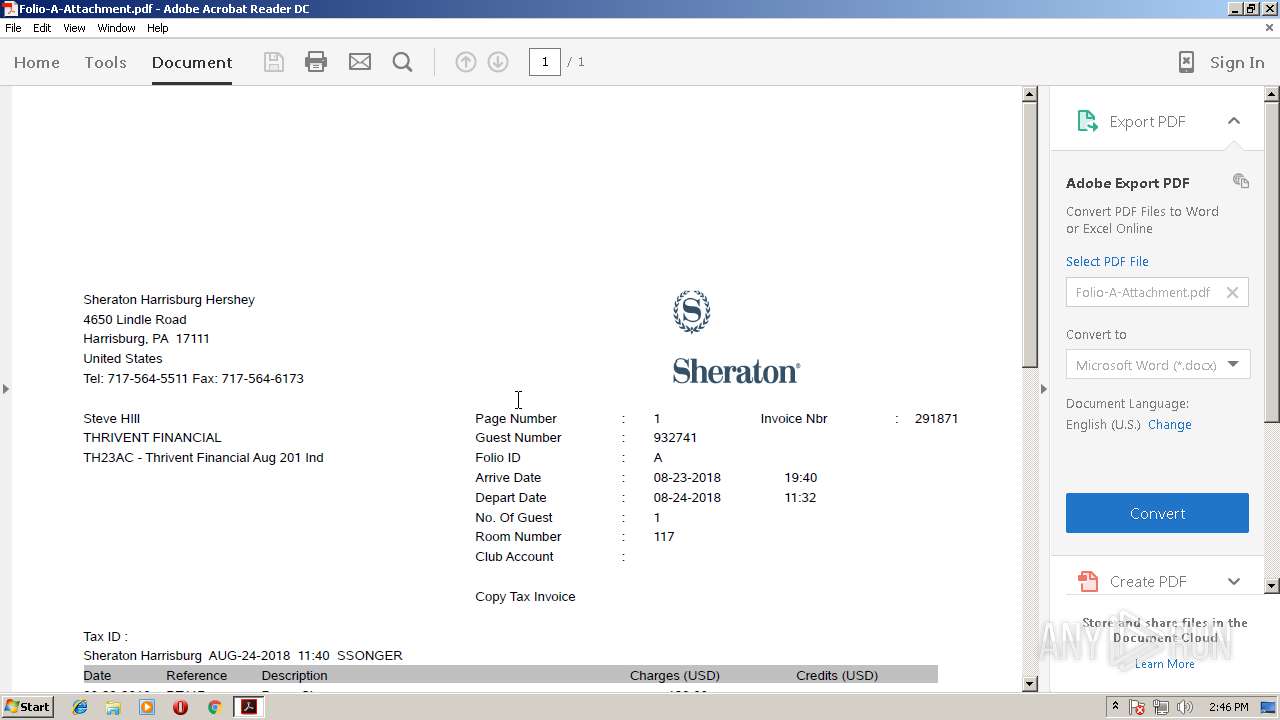This screenshot has height=720, width=1280.
Task: Open the Help menu
Action: (158, 28)
